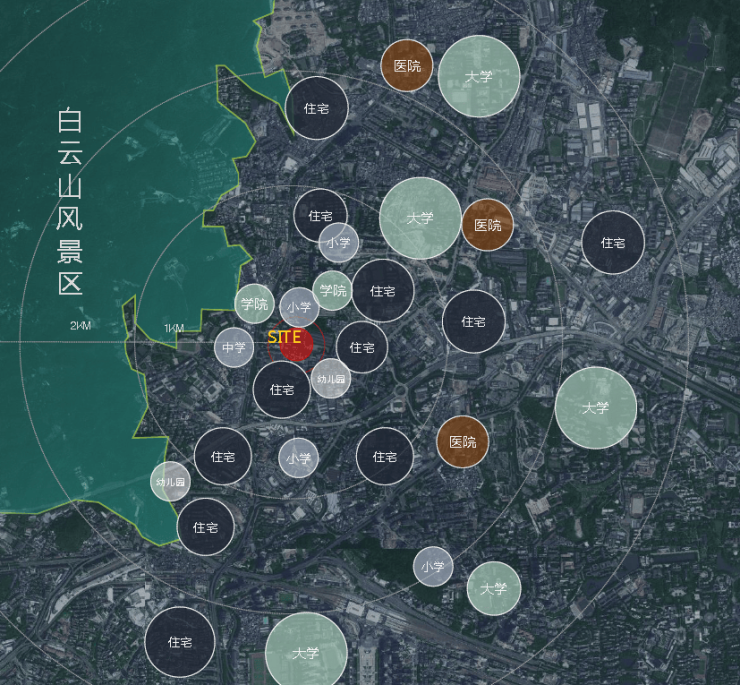
Task: Click the 大学 circle at bottom edge
Action: [306, 652]
